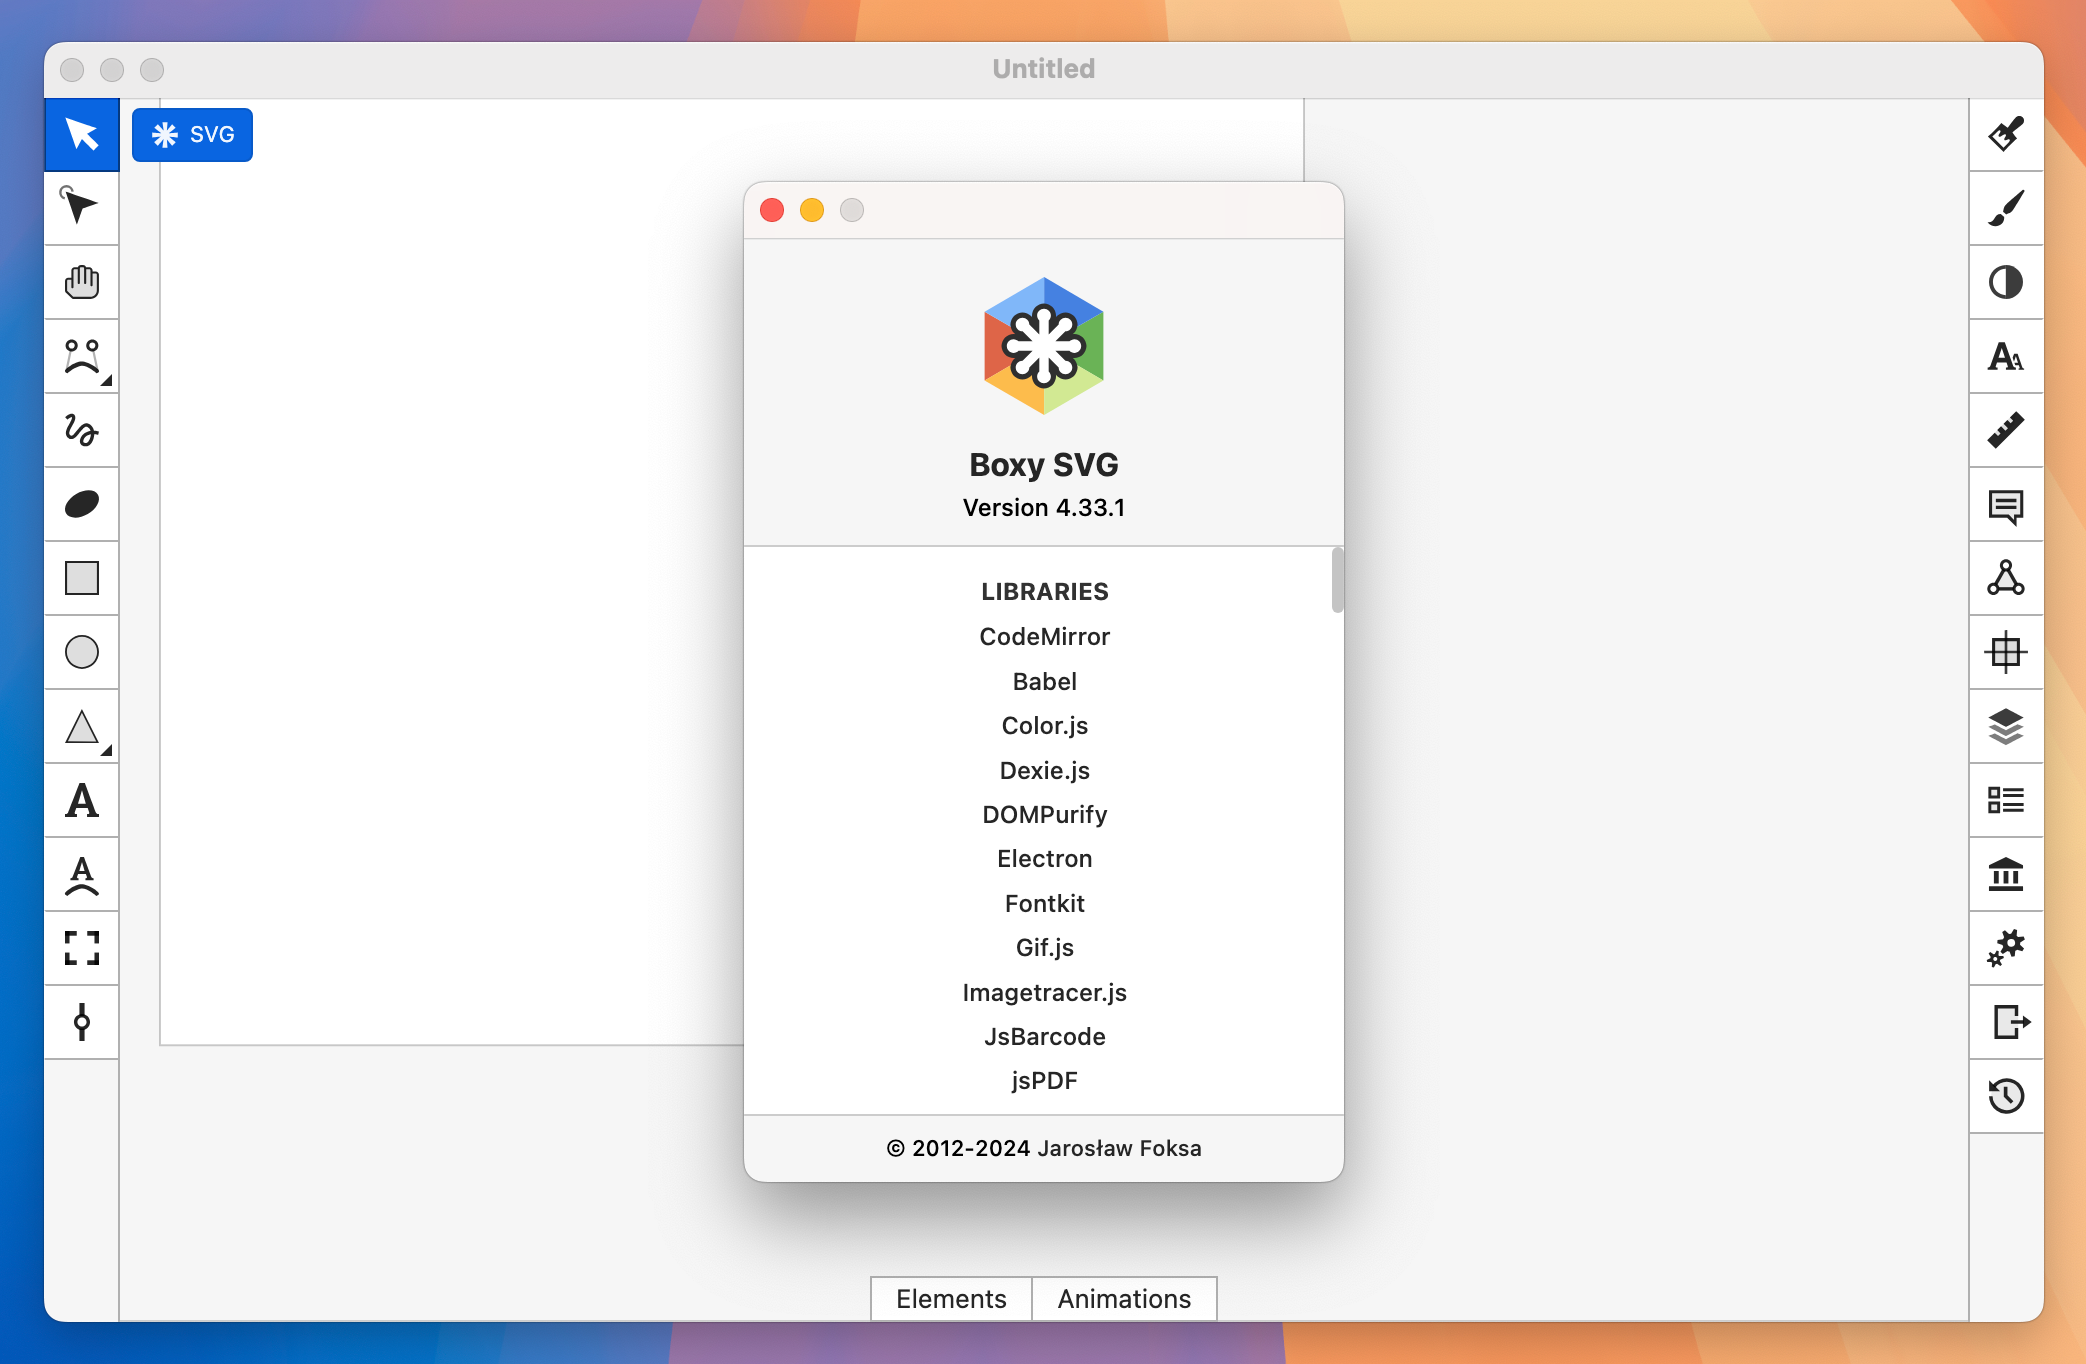Click the SVG toolbar button
Image resolution: width=2086 pixels, height=1364 pixels.
click(x=192, y=135)
